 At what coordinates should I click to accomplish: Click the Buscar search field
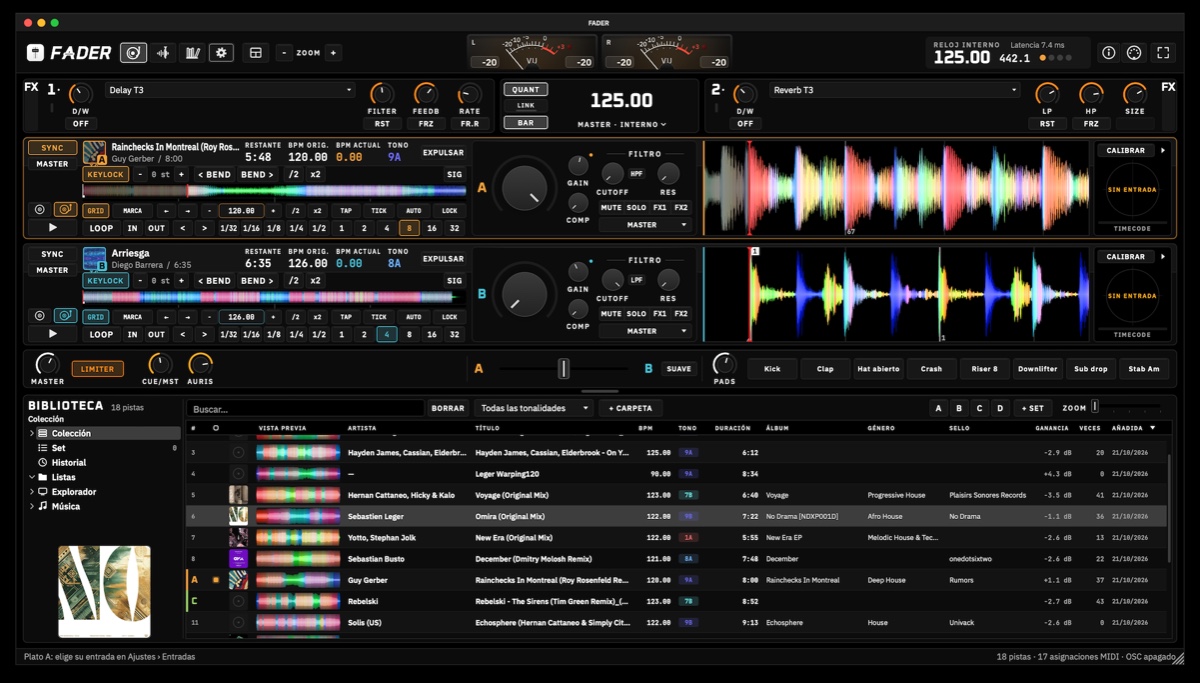(305, 408)
